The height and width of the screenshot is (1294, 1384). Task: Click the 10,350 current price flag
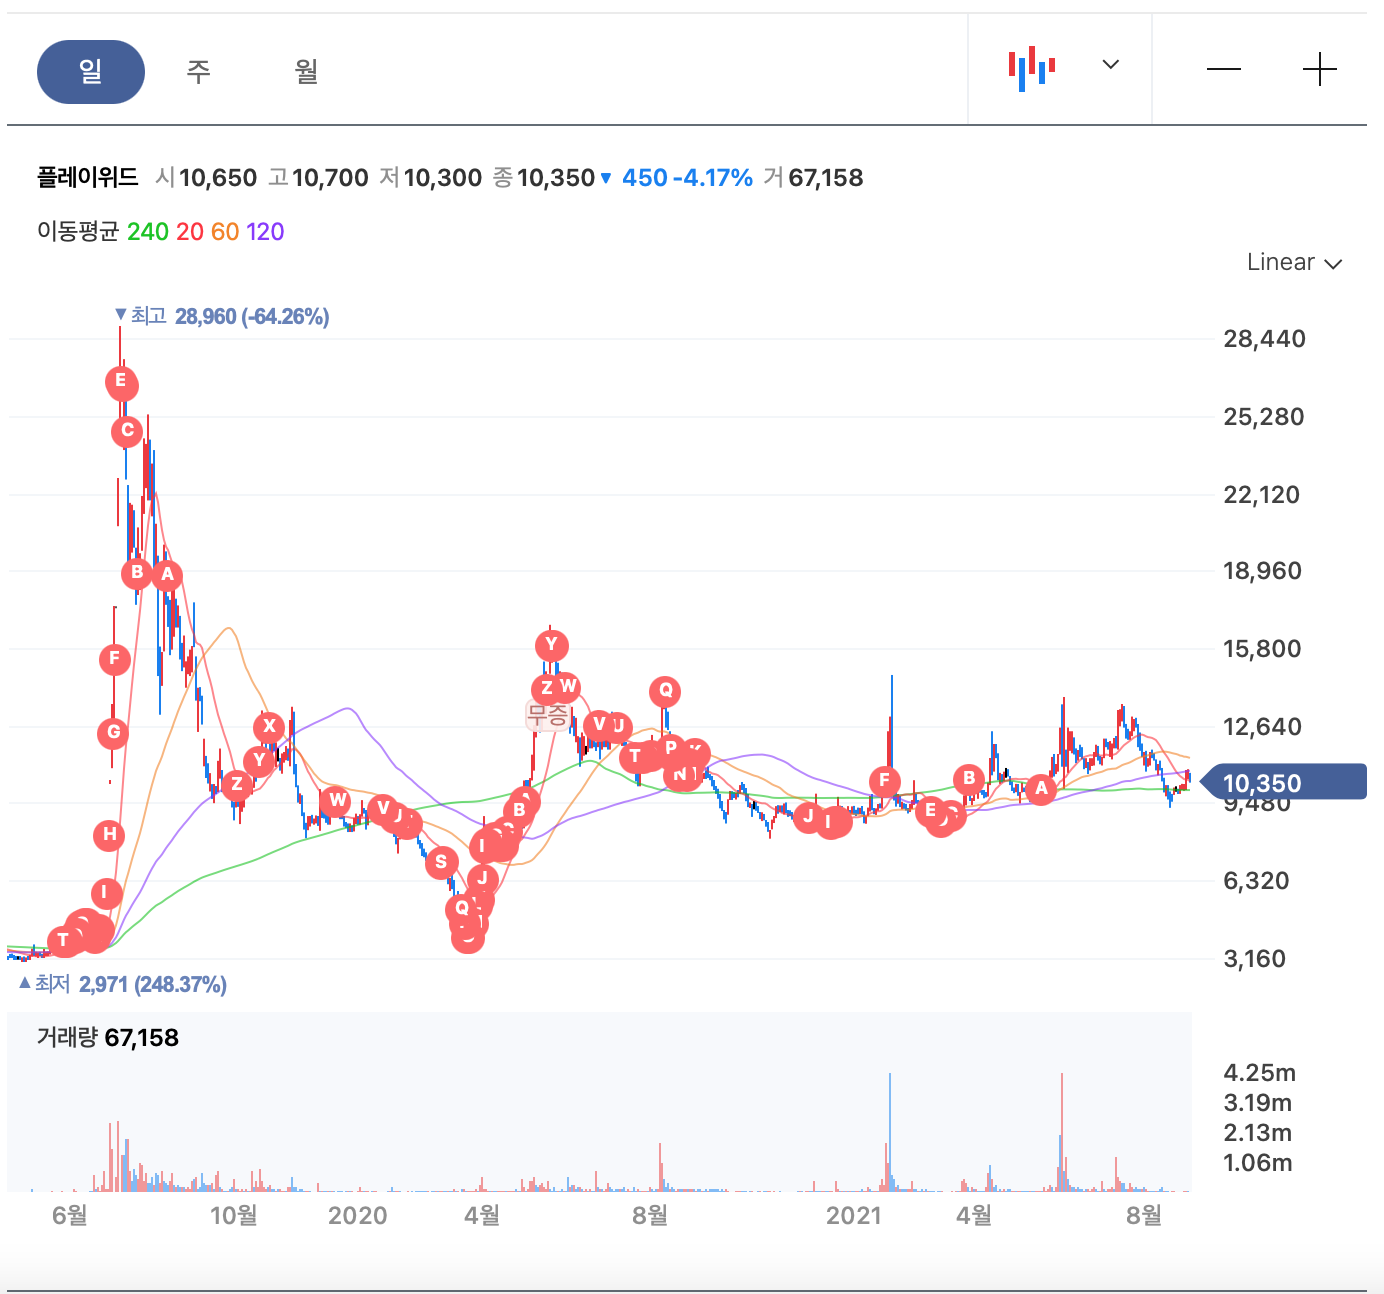[1283, 782]
